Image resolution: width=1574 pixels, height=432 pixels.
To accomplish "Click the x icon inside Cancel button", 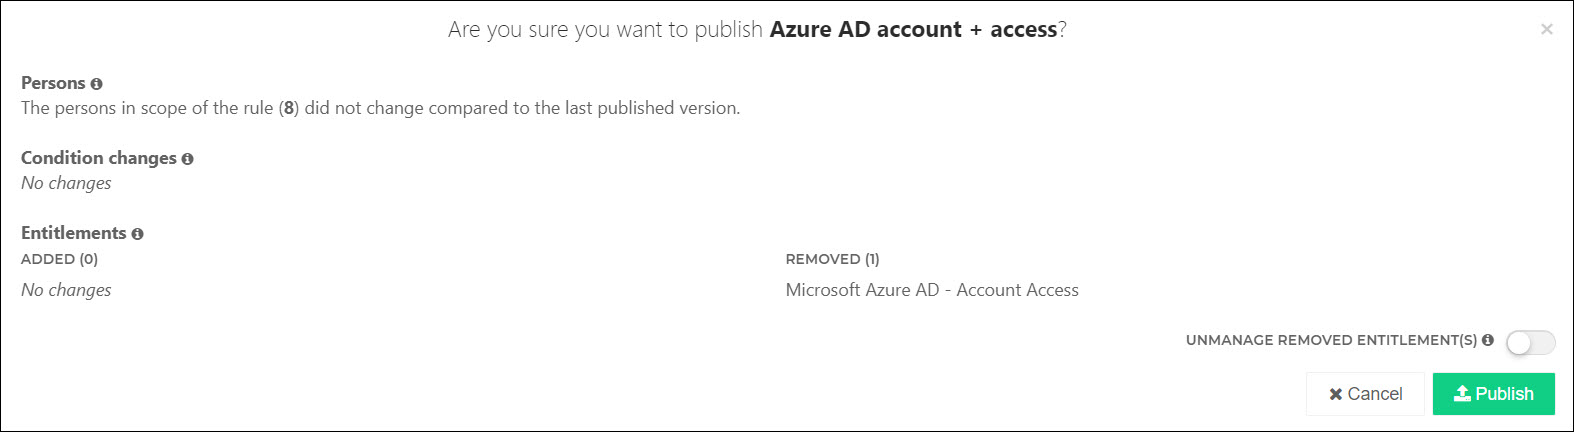I will click(x=1335, y=395).
